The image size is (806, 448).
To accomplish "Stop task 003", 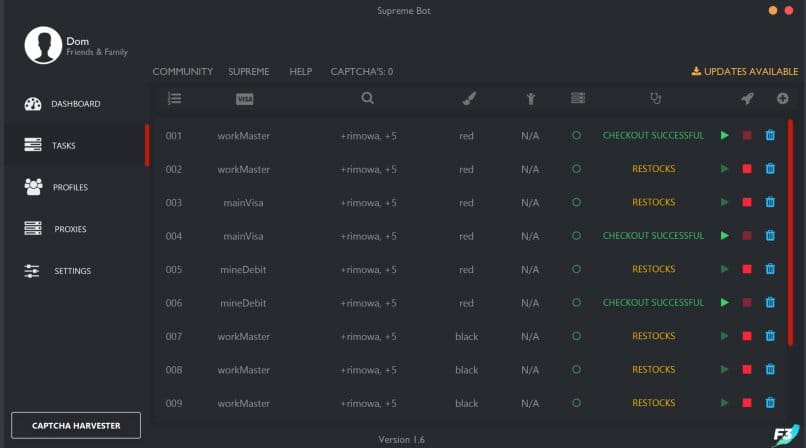I will (747, 202).
